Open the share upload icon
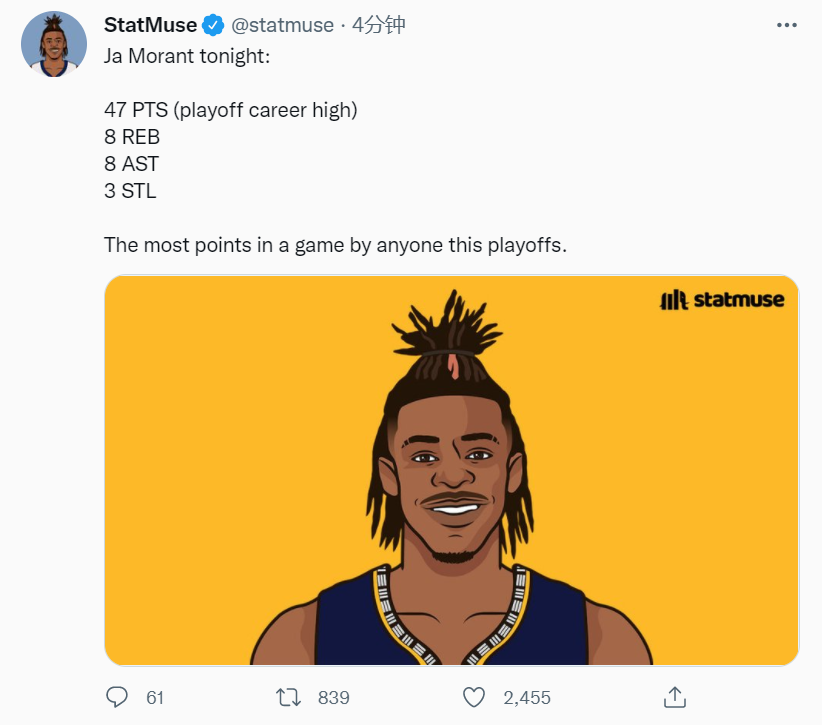The image size is (822, 725). tap(675, 697)
